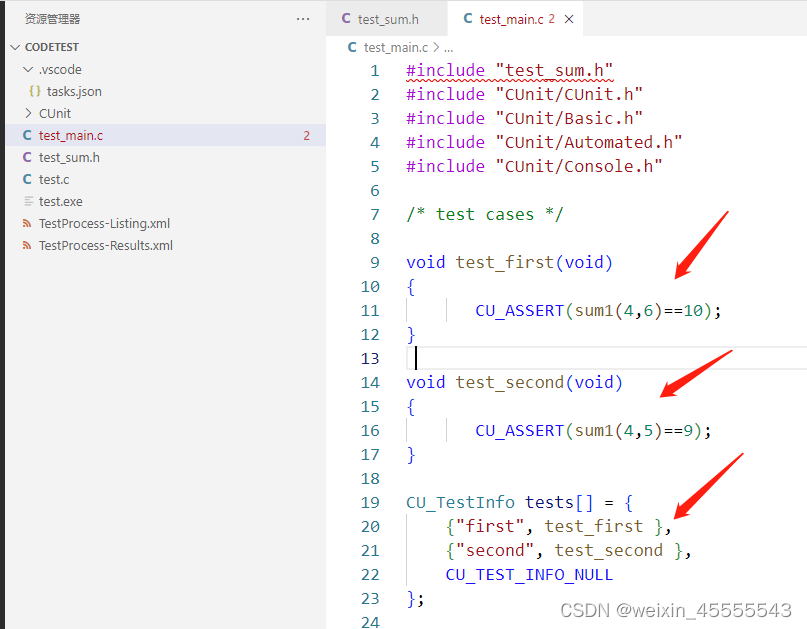Open test.c in the file tree

click(x=54, y=180)
